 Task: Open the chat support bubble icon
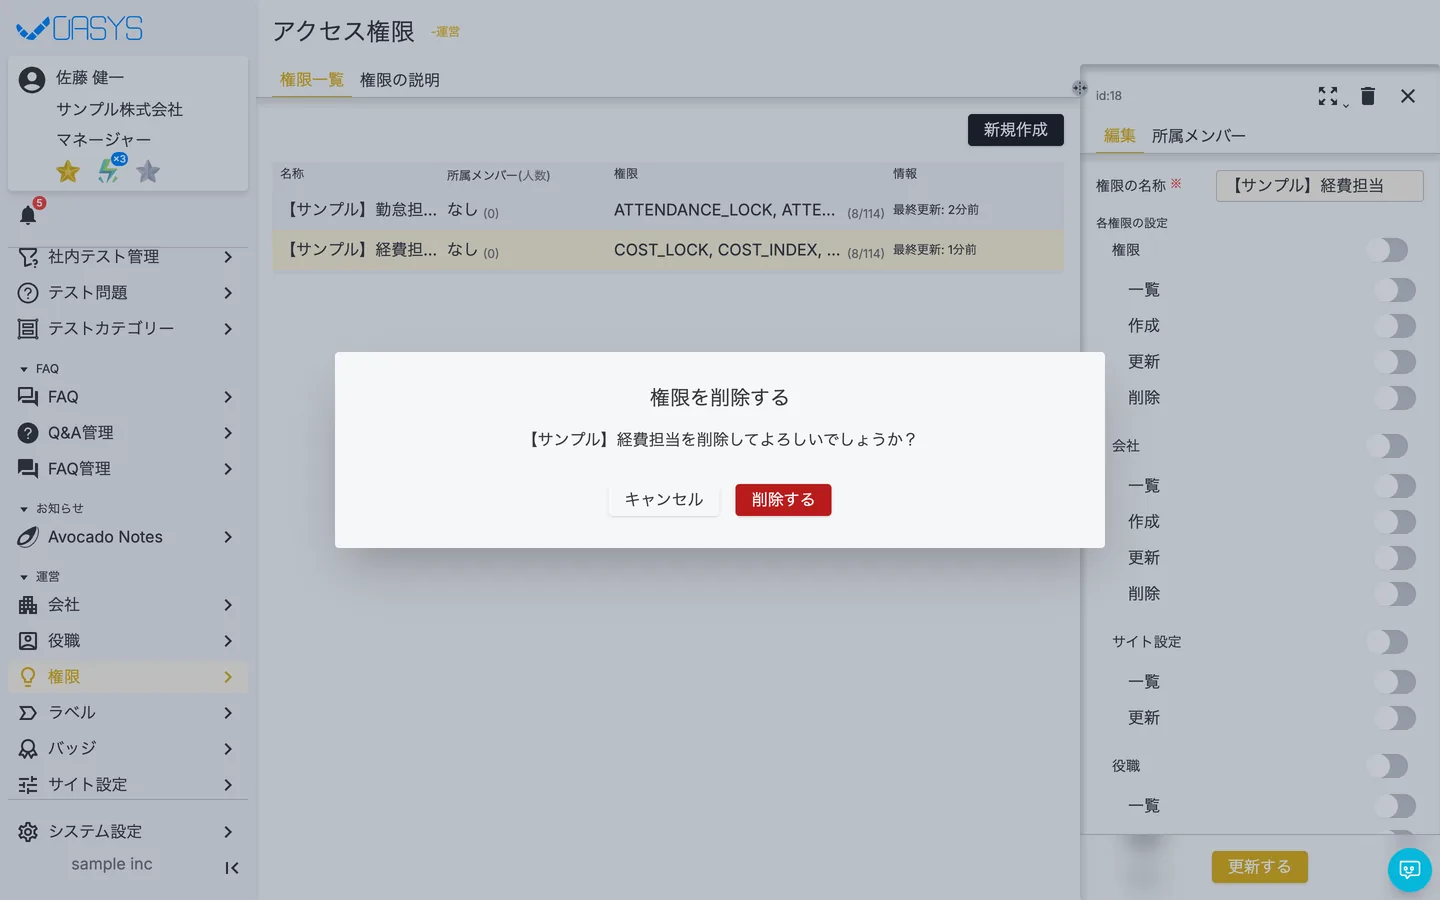coord(1410,870)
